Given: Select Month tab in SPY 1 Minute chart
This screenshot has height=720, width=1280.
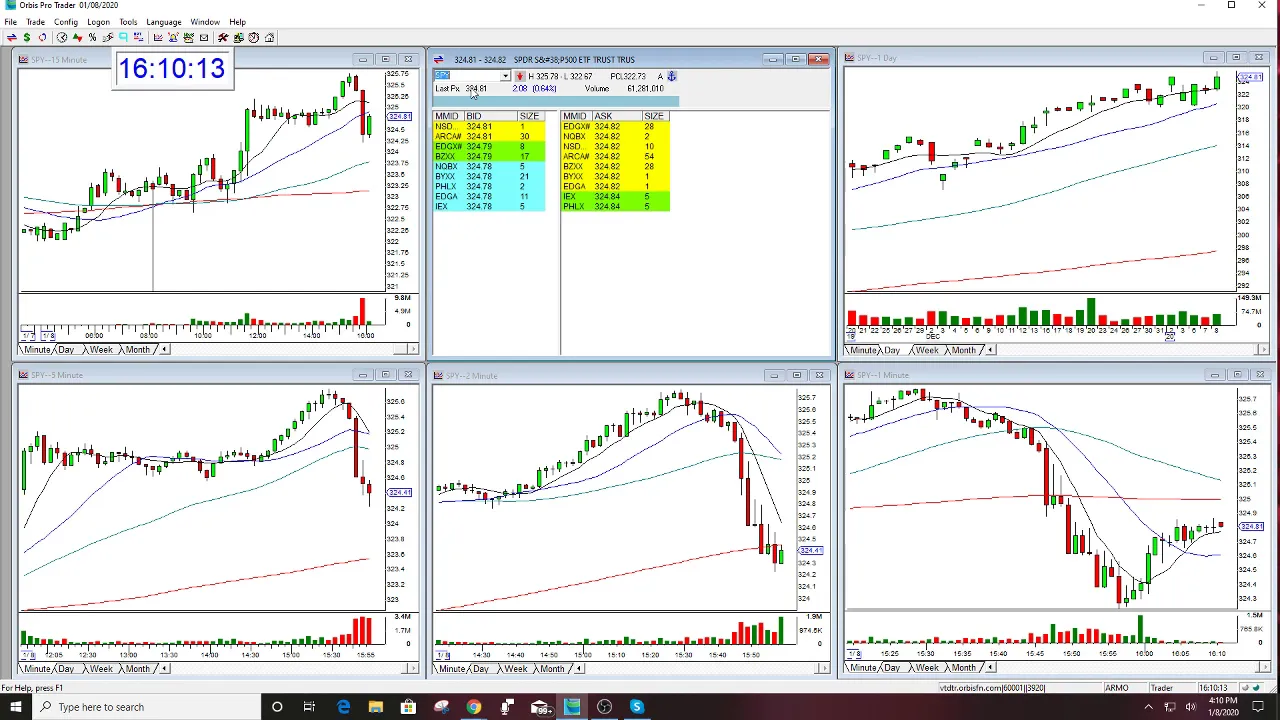Looking at the screenshot, I should (x=963, y=668).
